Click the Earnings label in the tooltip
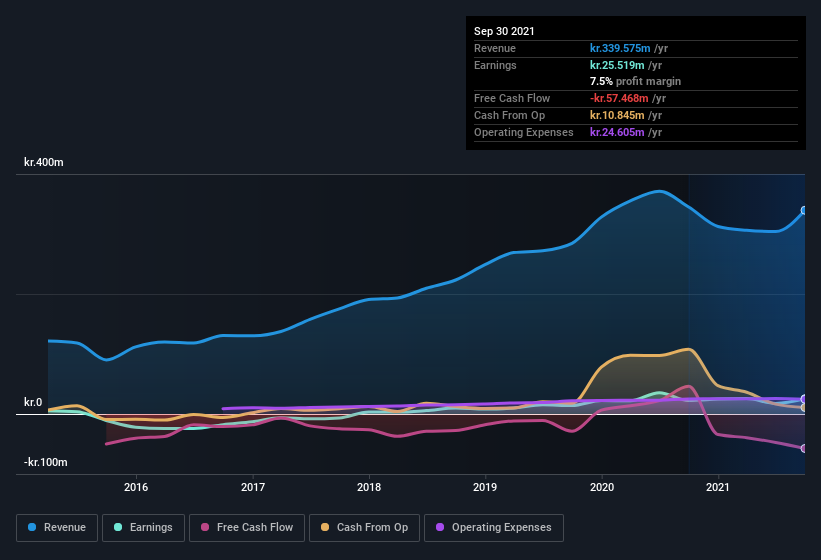 pos(495,65)
